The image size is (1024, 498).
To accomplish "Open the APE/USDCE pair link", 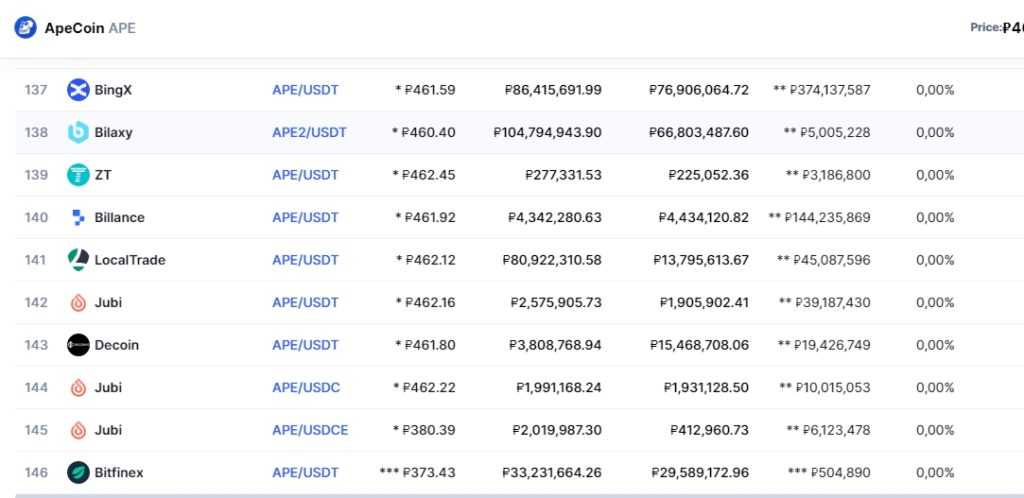I will [x=310, y=430].
